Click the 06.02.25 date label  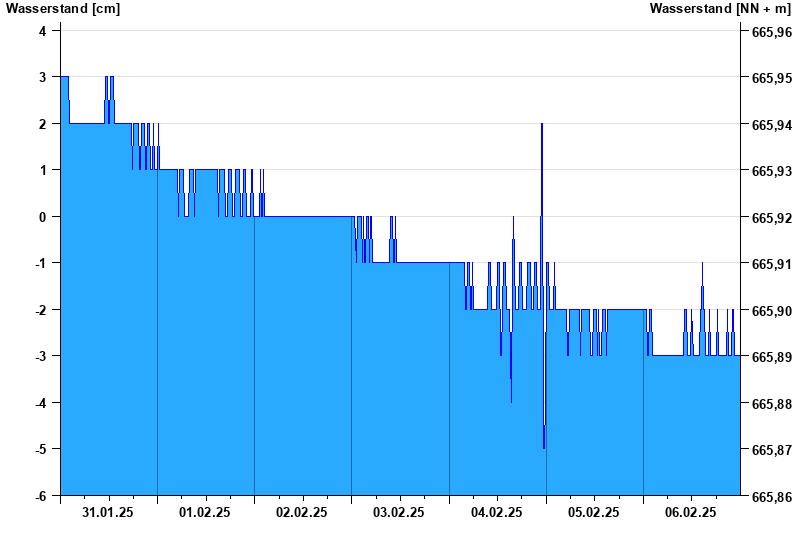(691, 512)
